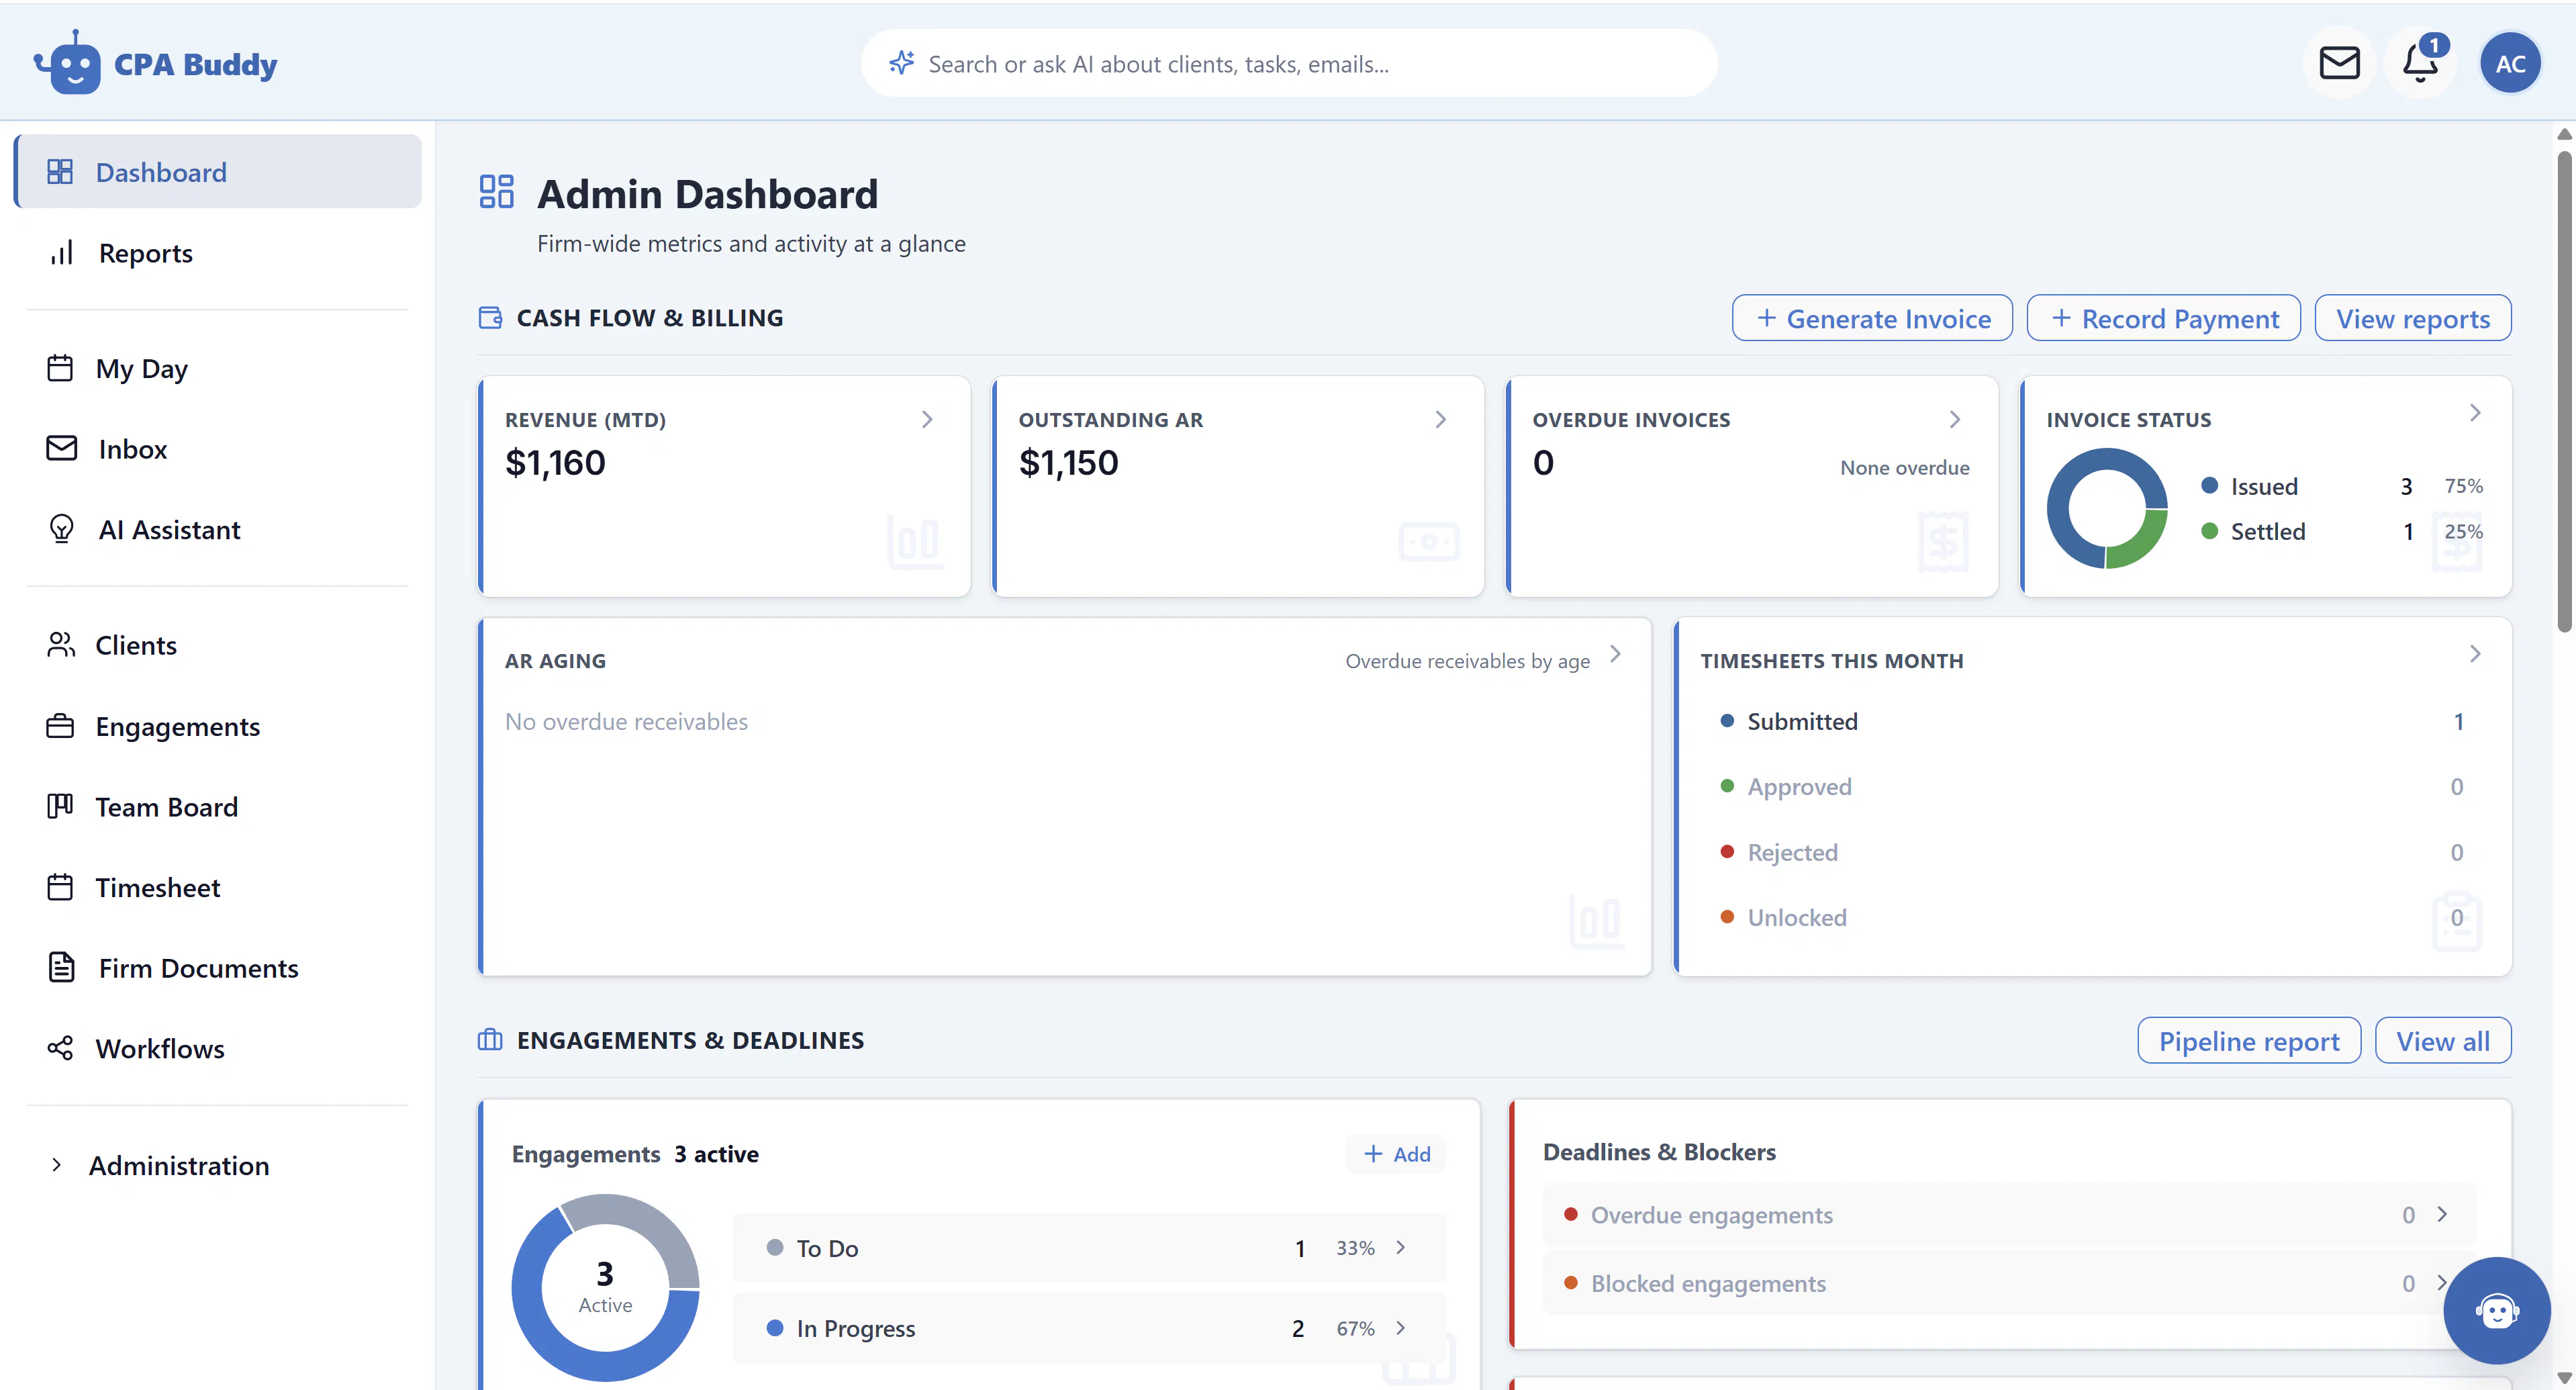The image size is (2576, 1390).
Task: Click the Cash Flow & Billing wallet icon
Action: tap(490, 317)
